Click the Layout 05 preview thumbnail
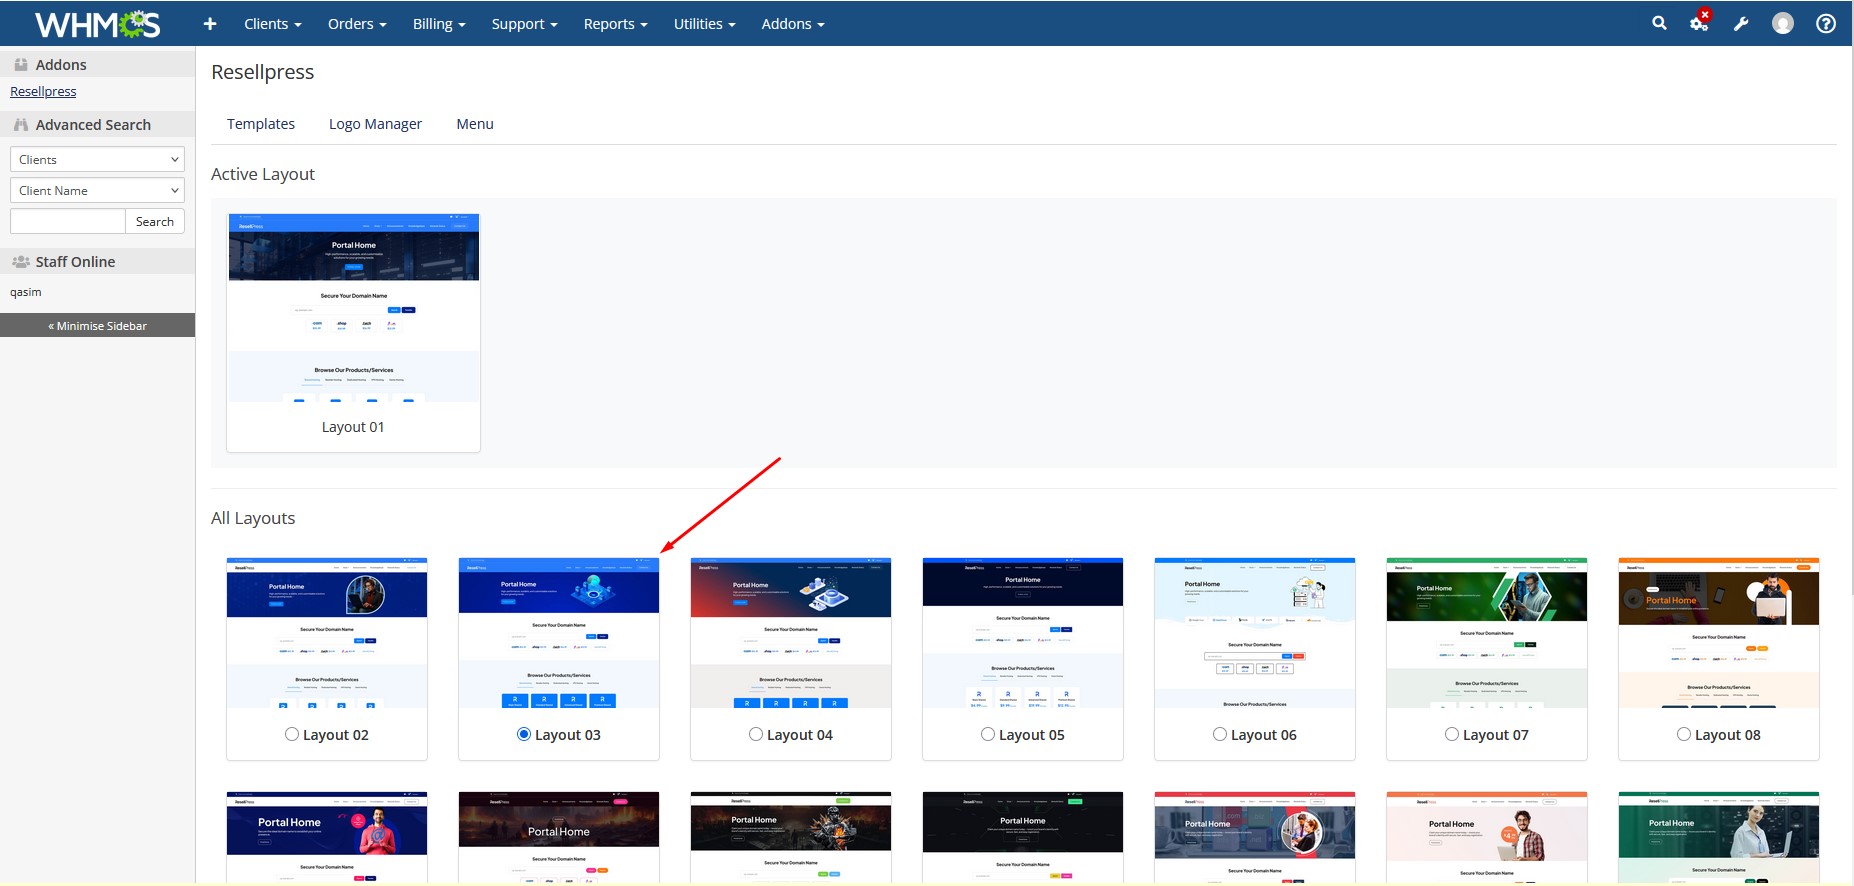The height and width of the screenshot is (886, 1854). [x=1022, y=633]
